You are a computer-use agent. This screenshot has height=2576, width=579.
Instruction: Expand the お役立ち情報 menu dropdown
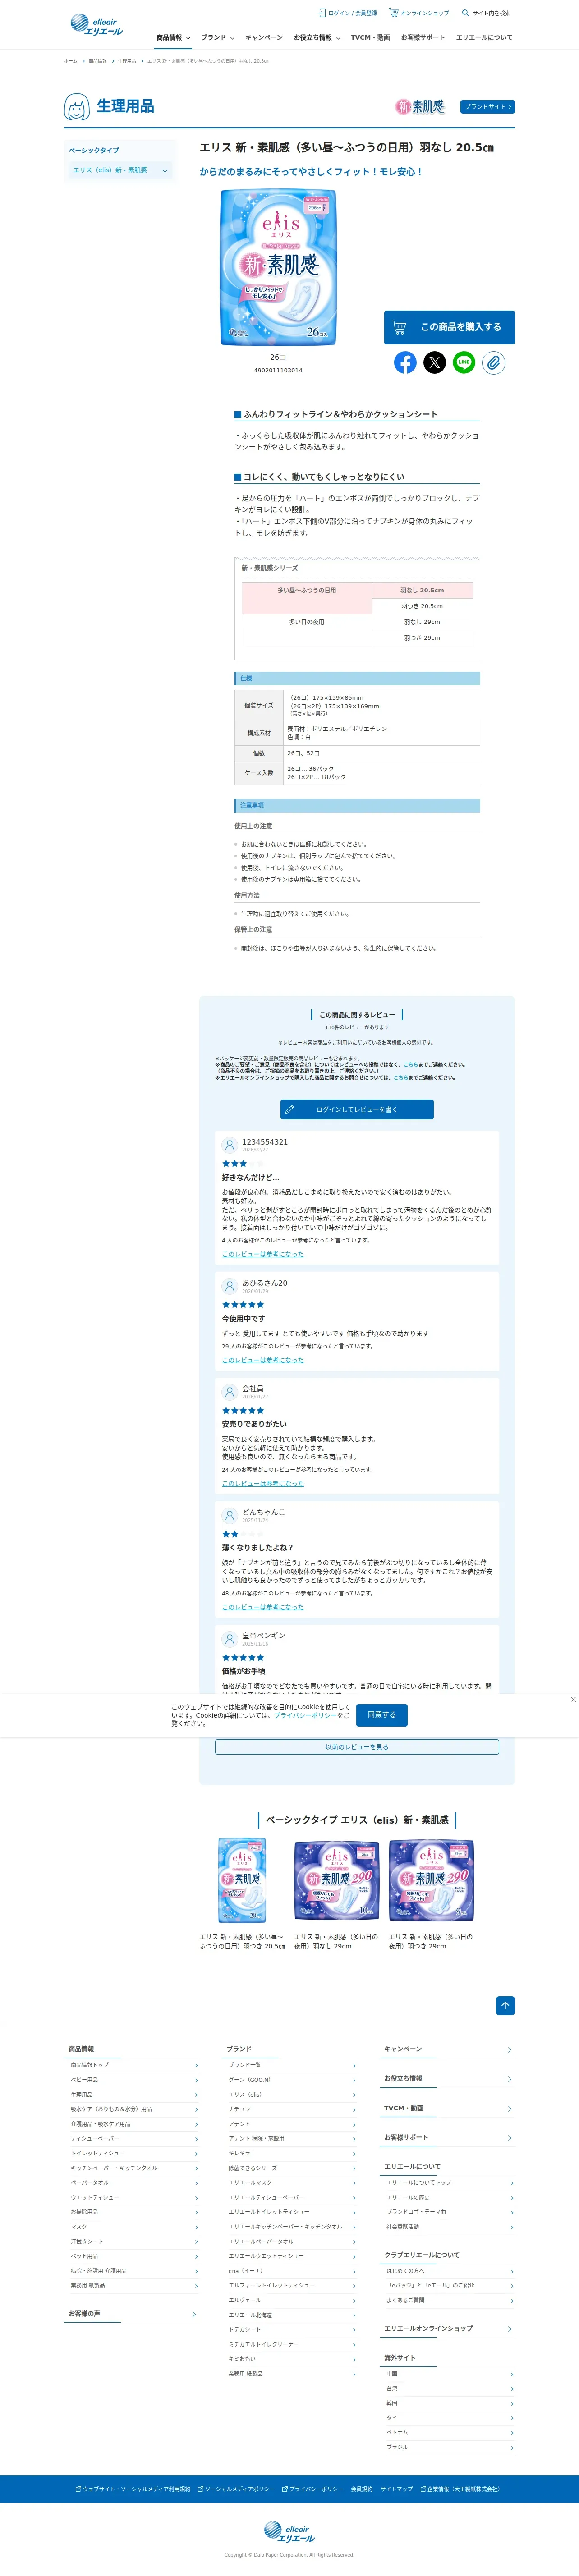pyautogui.click(x=317, y=37)
